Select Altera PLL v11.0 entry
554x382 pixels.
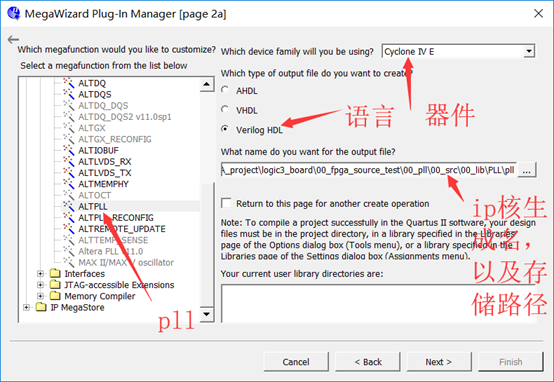[x=111, y=251]
